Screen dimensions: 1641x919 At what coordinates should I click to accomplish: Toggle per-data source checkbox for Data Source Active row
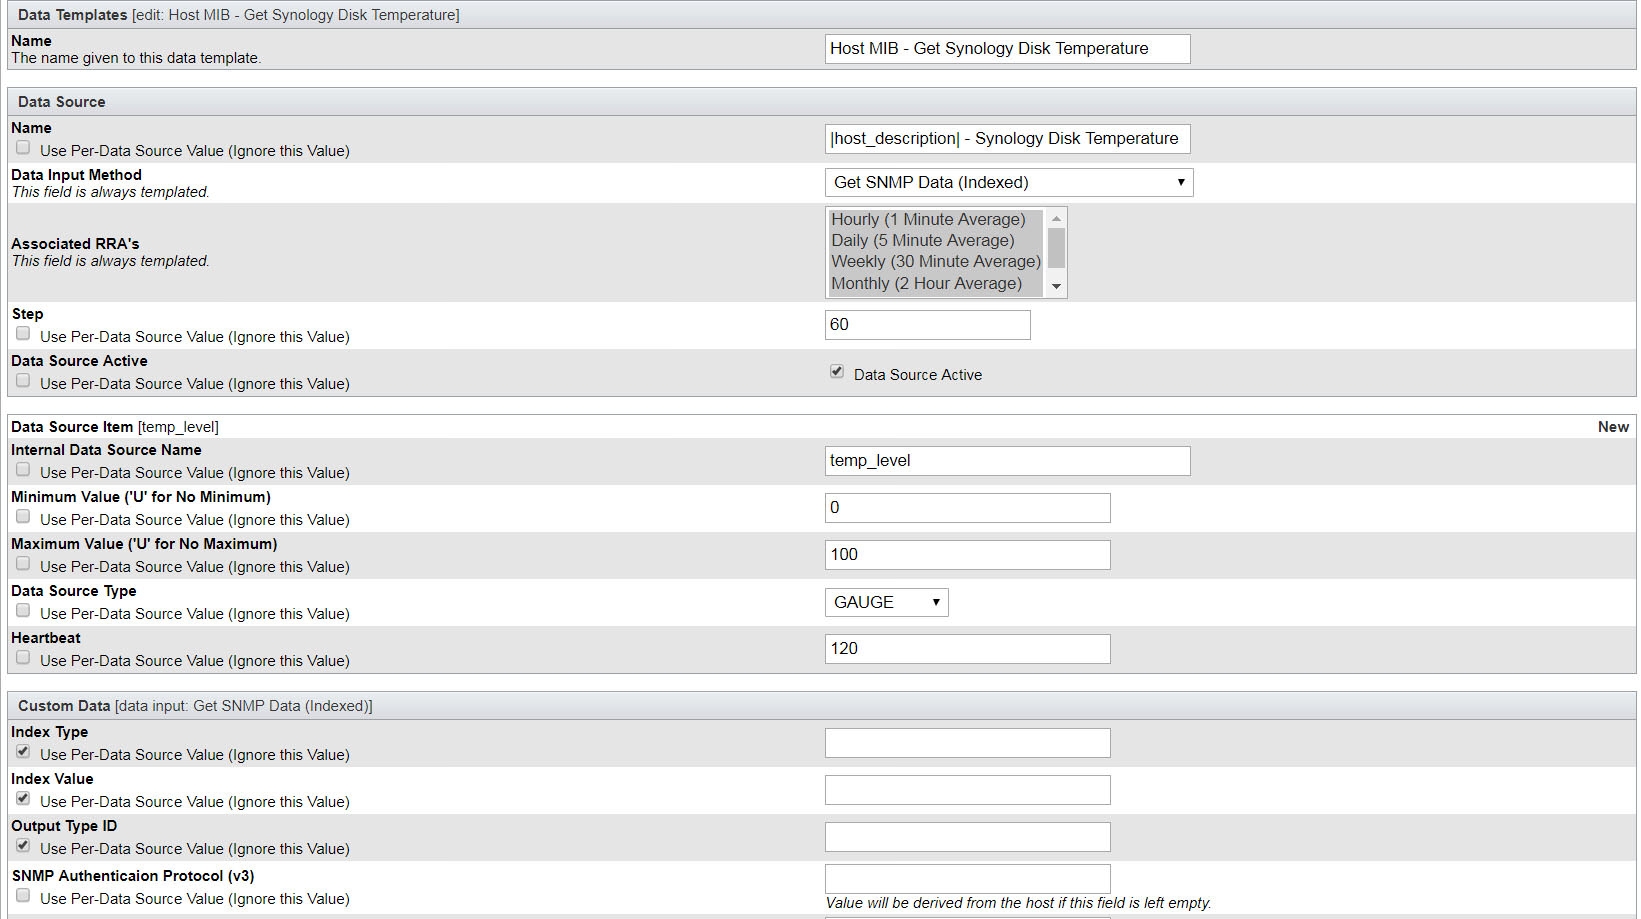point(23,381)
